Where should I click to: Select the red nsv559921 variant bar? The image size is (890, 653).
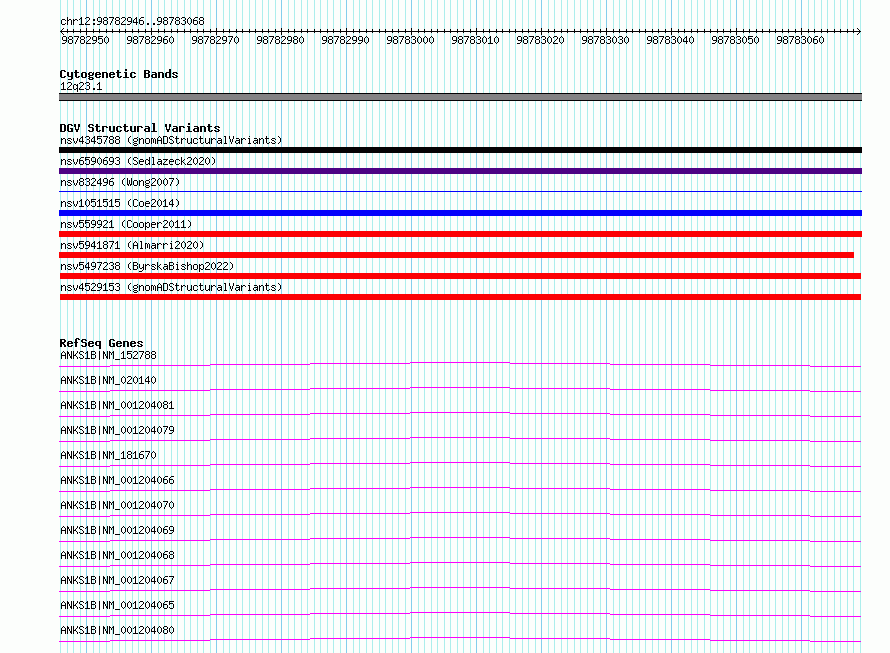point(460,234)
